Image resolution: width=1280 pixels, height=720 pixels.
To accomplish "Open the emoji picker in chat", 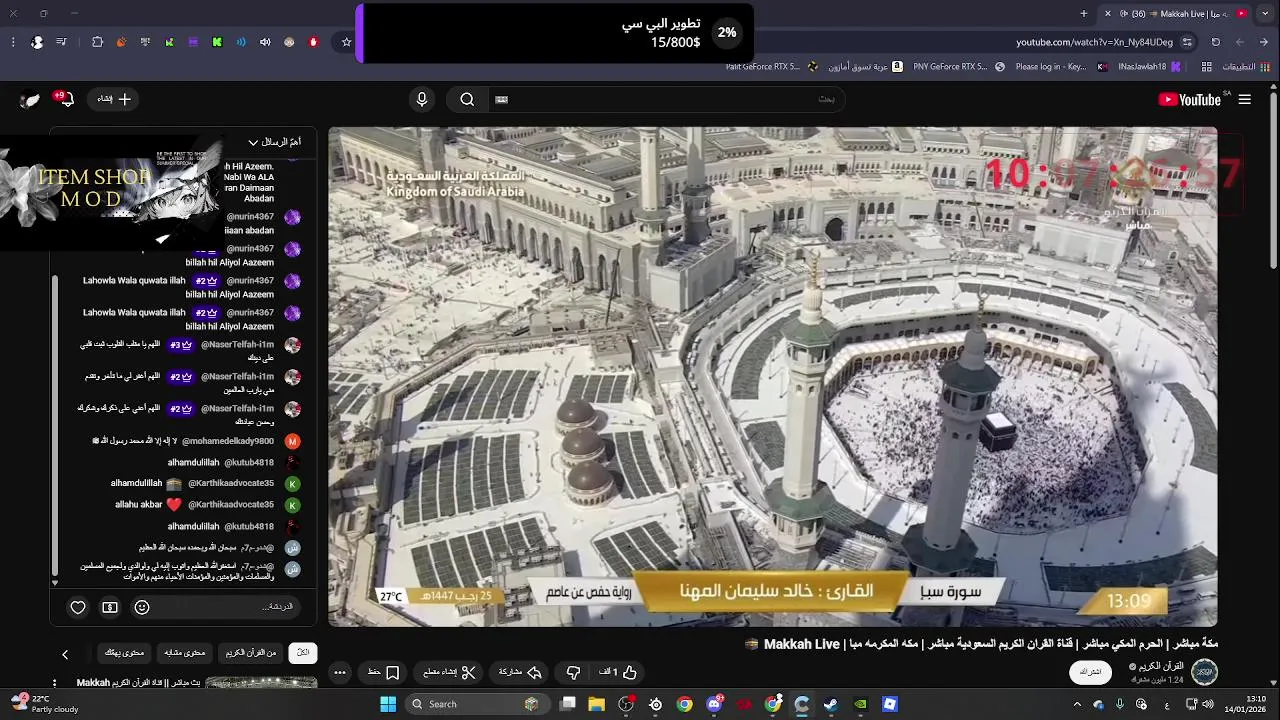I will point(142,607).
